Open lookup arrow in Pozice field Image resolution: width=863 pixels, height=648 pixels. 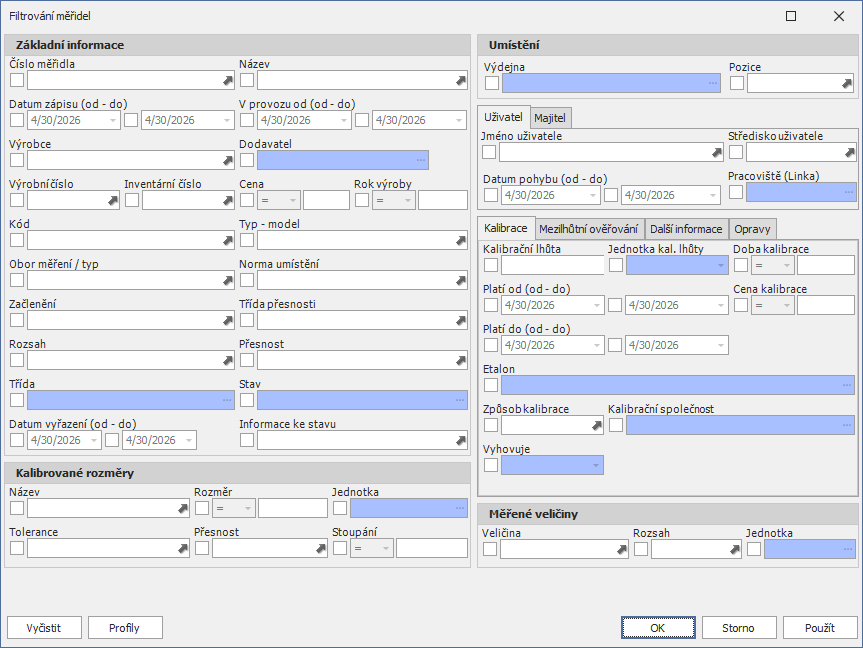[x=846, y=84]
